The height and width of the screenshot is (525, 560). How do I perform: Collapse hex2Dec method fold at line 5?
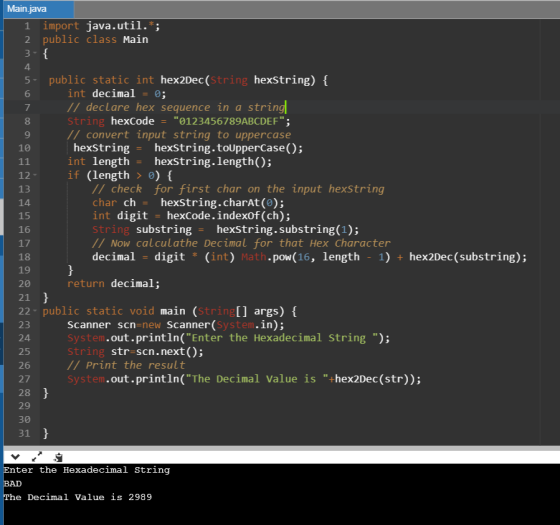pos(35,80)
